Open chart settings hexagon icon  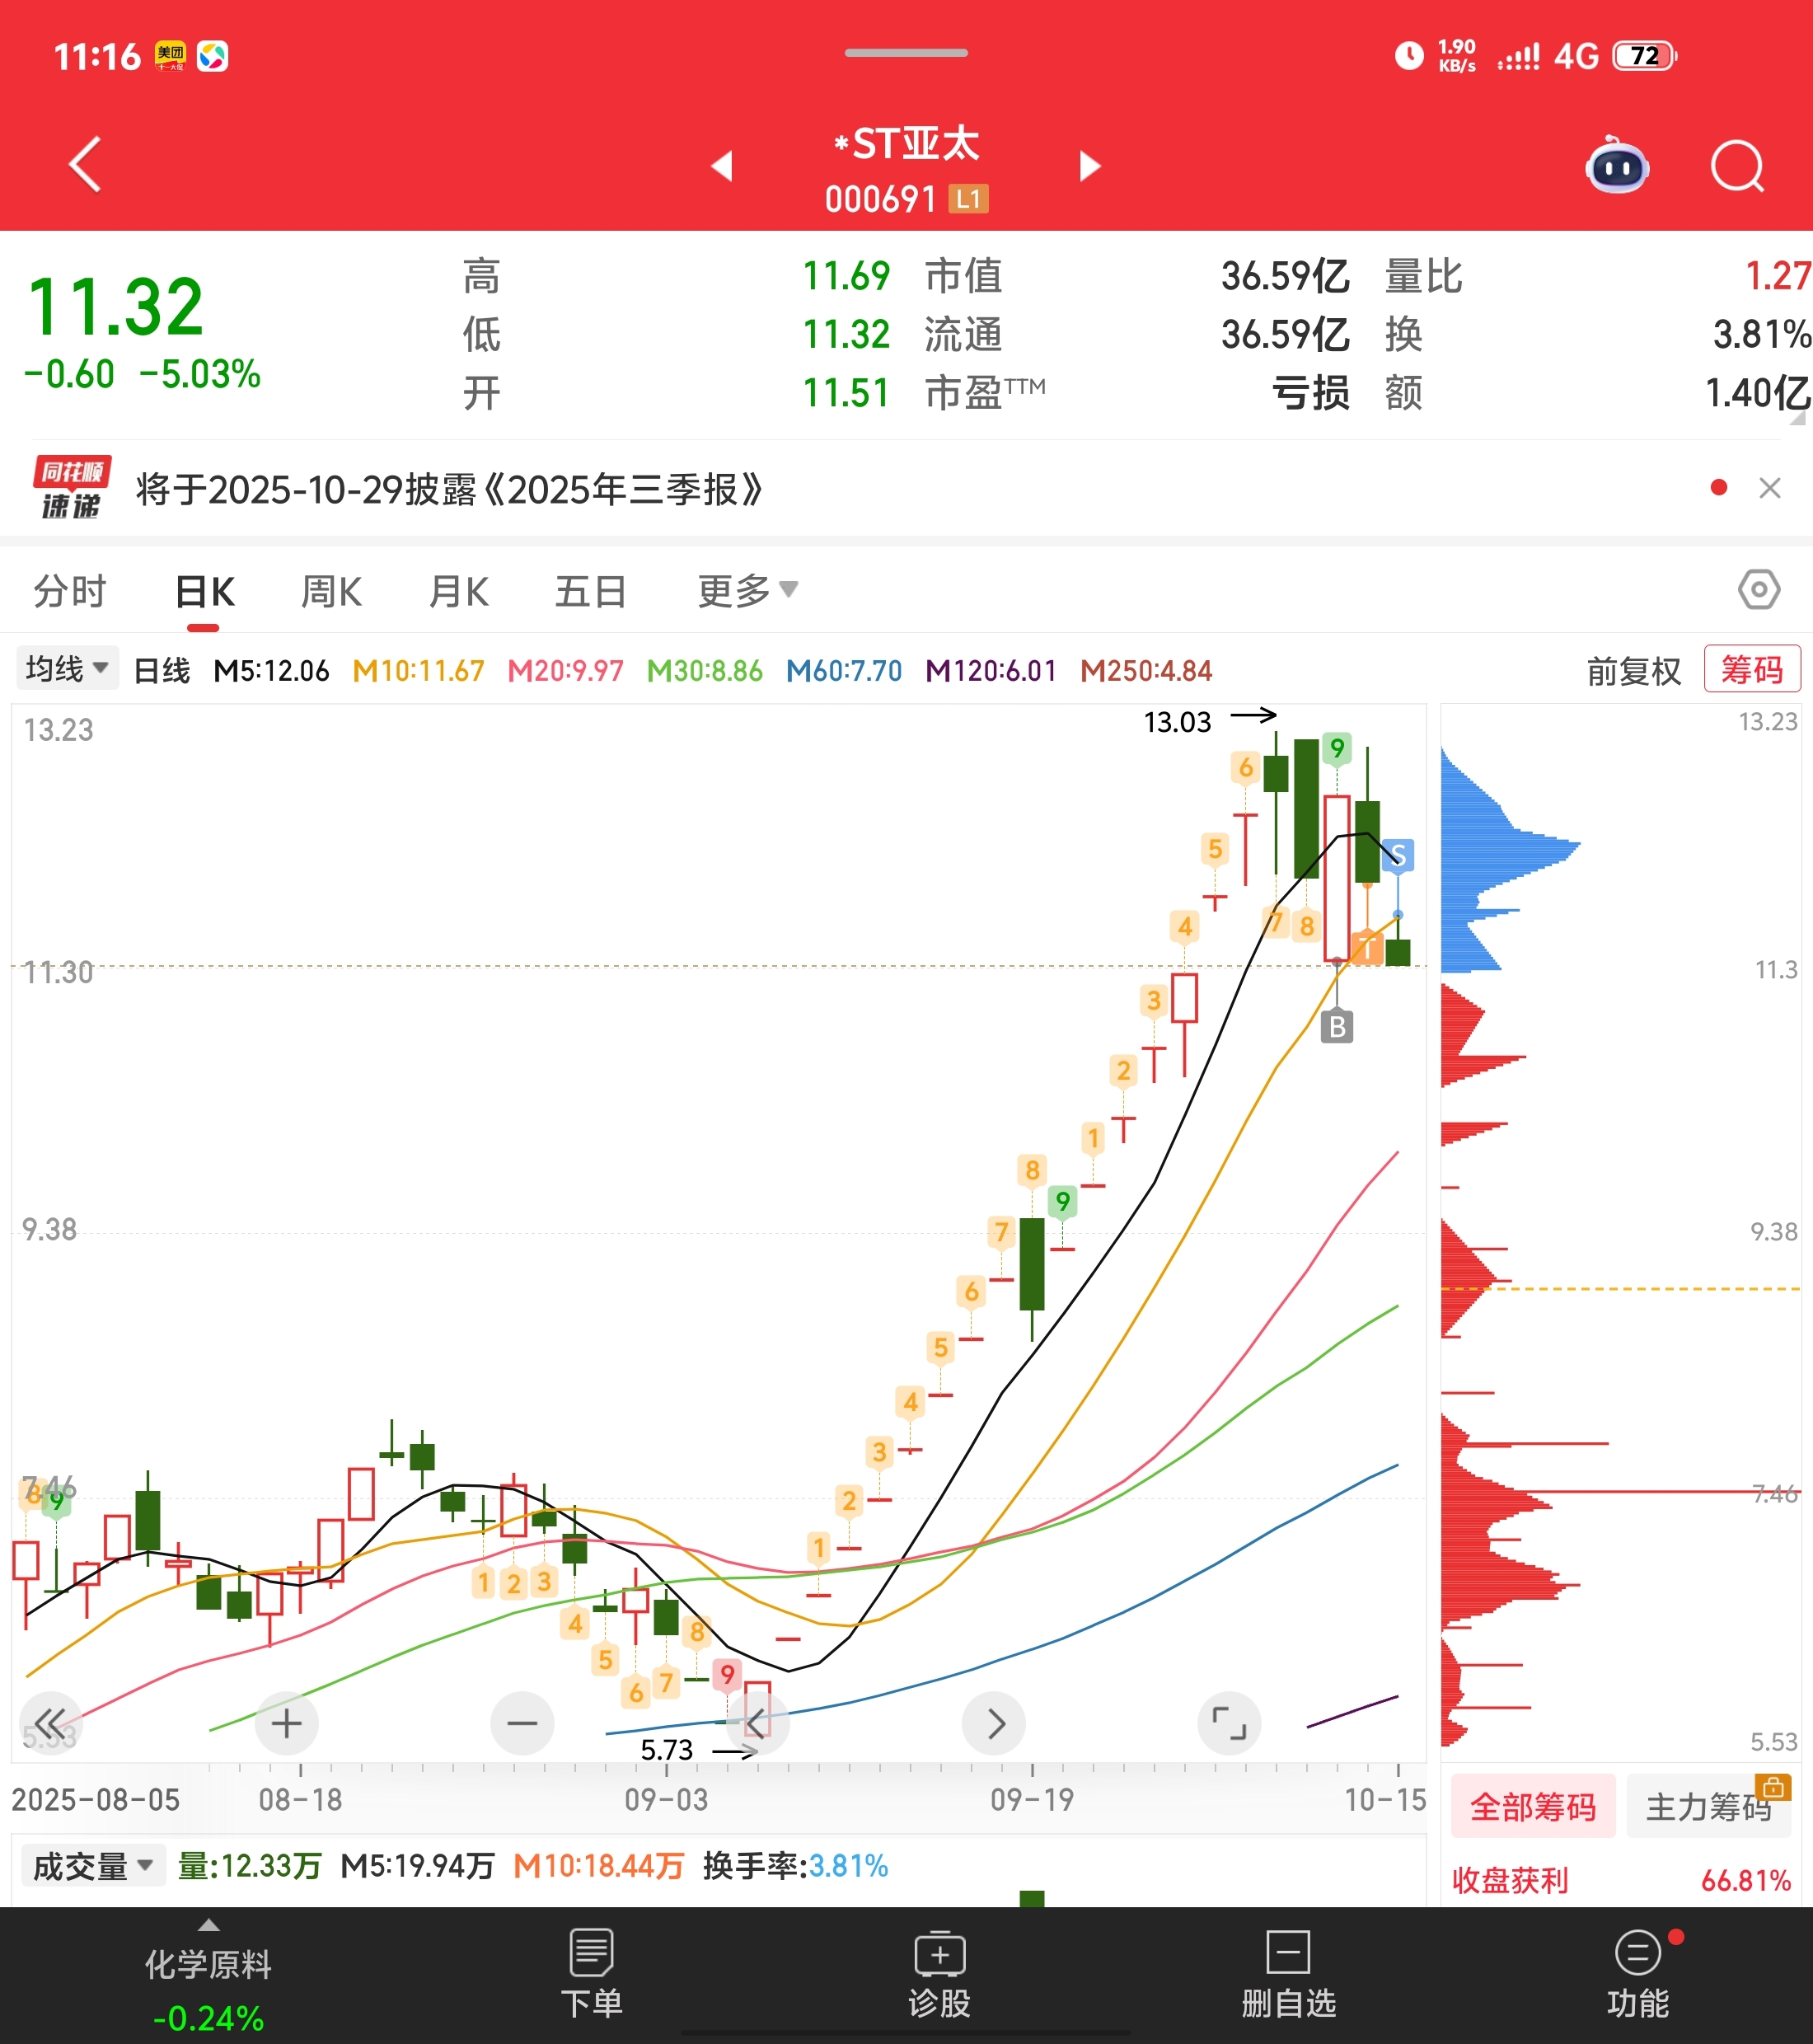pos(1758,590)
